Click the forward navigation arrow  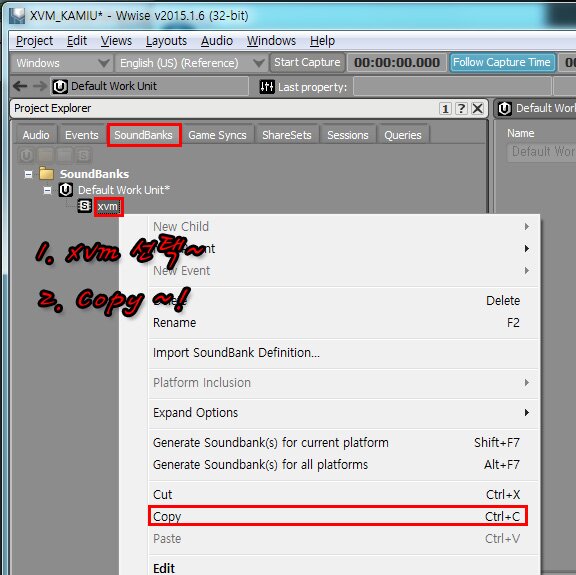pyautogui.click(x=39, y=86)
